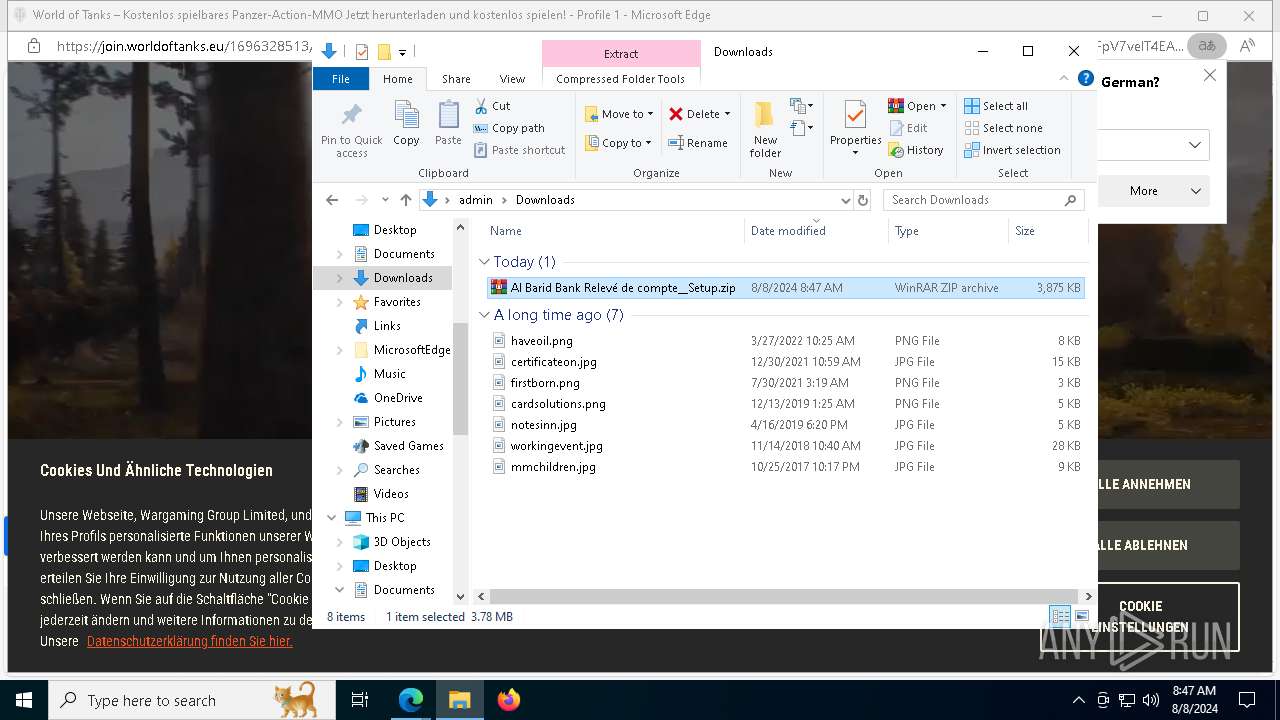Open the Copy to dropdown
1280x720 pixels.
pyautogui.click(x=619, y=143)
